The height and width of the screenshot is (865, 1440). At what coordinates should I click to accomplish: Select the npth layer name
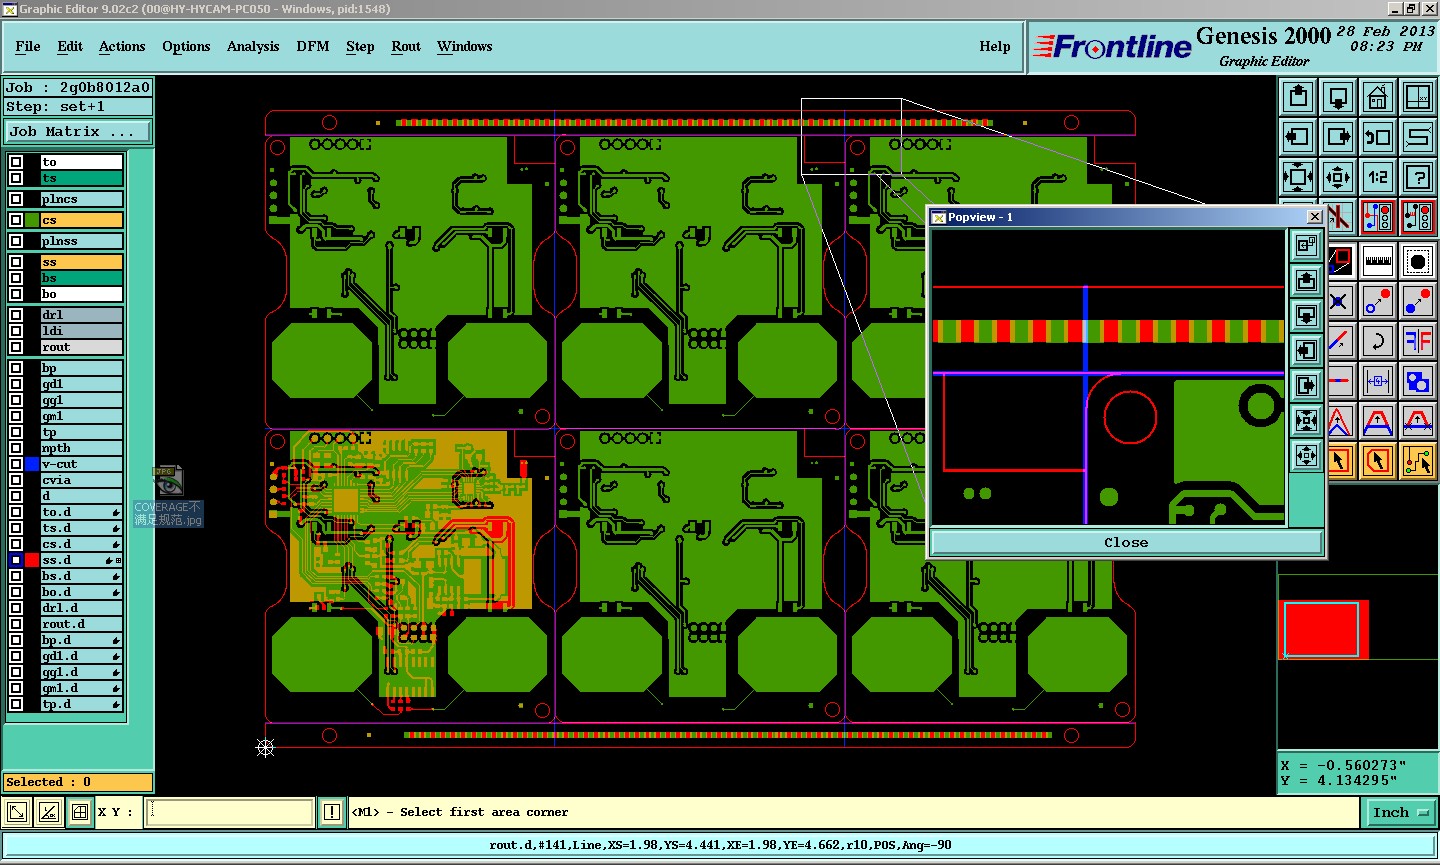81,448
